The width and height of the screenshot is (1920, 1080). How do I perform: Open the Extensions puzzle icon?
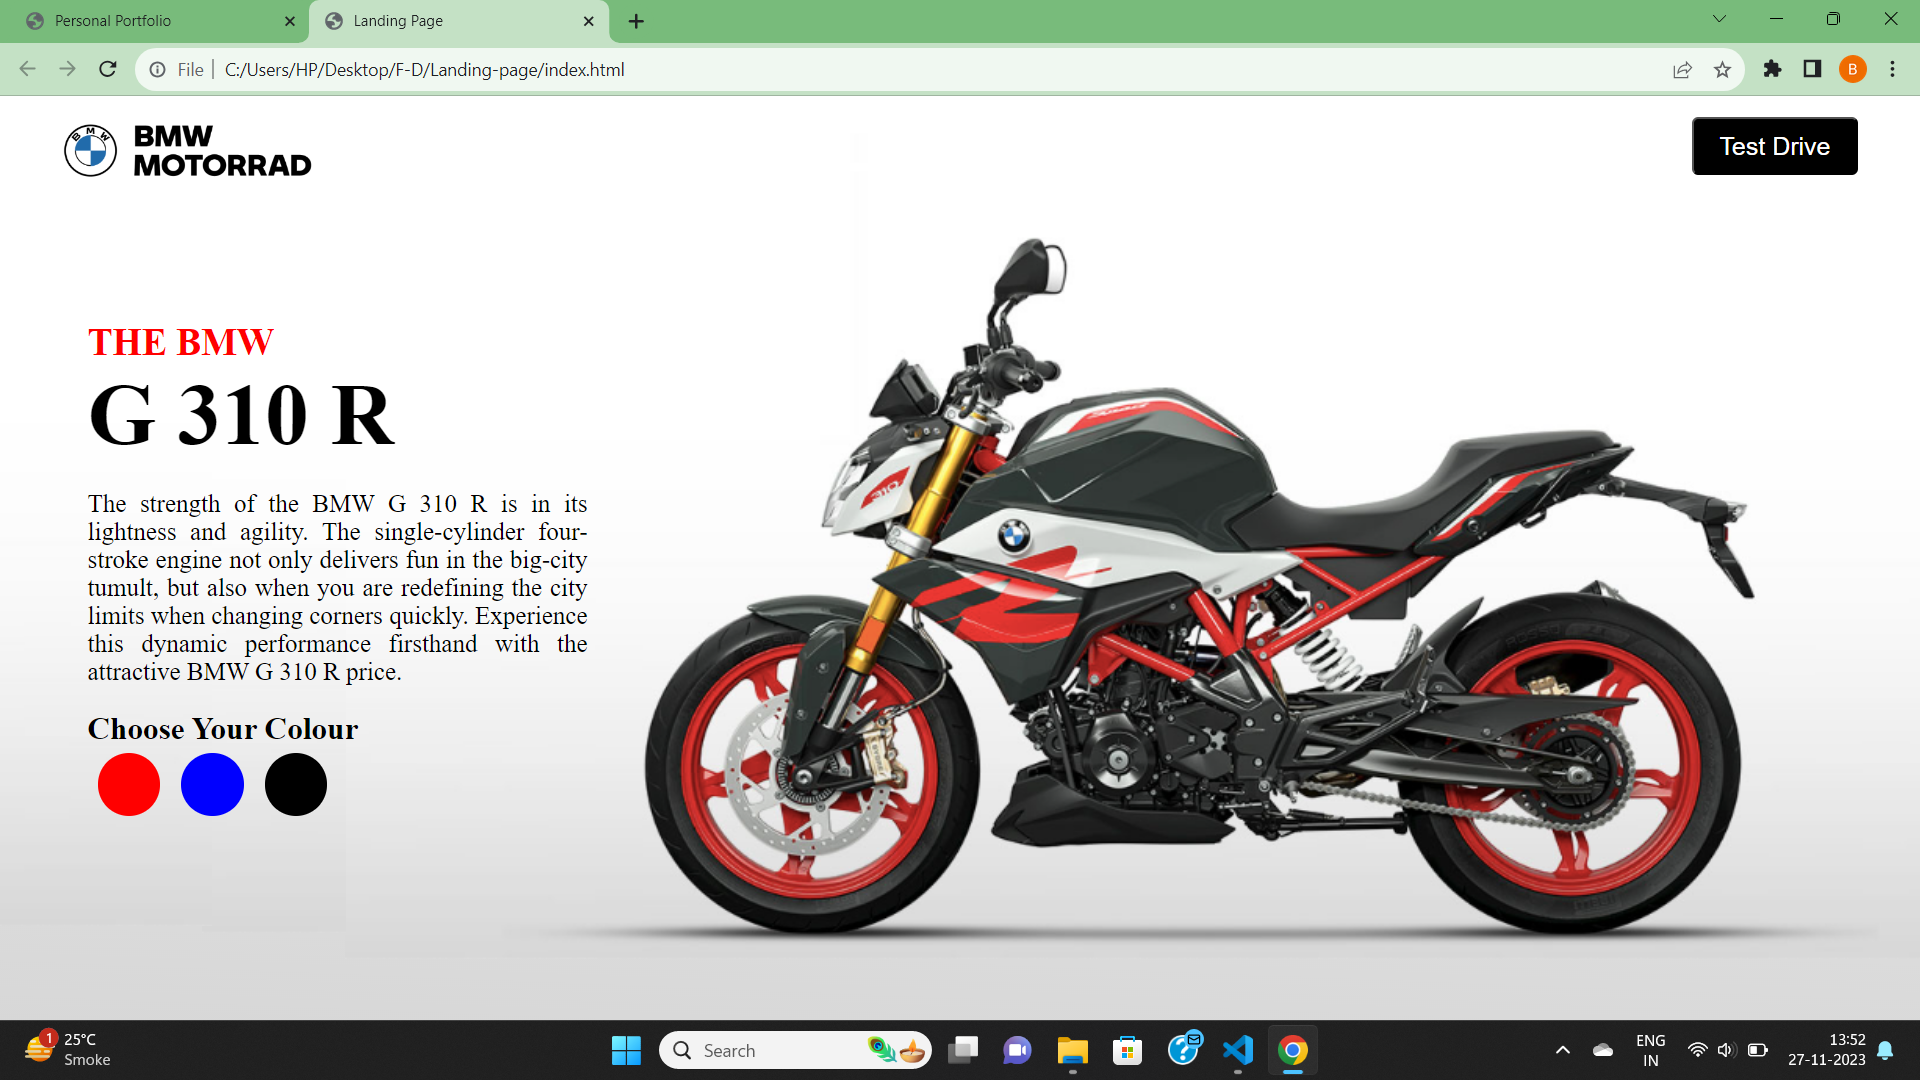click(x=1772, y=69)
